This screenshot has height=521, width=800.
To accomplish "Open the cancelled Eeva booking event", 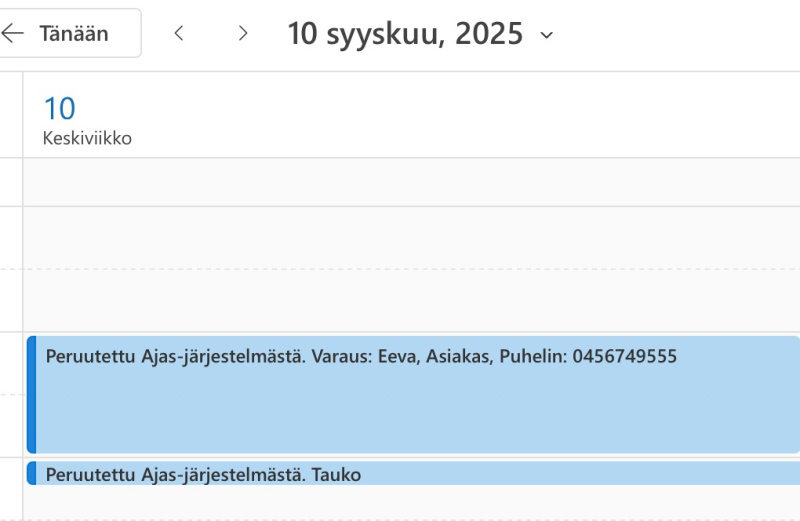I will point(400,400).
